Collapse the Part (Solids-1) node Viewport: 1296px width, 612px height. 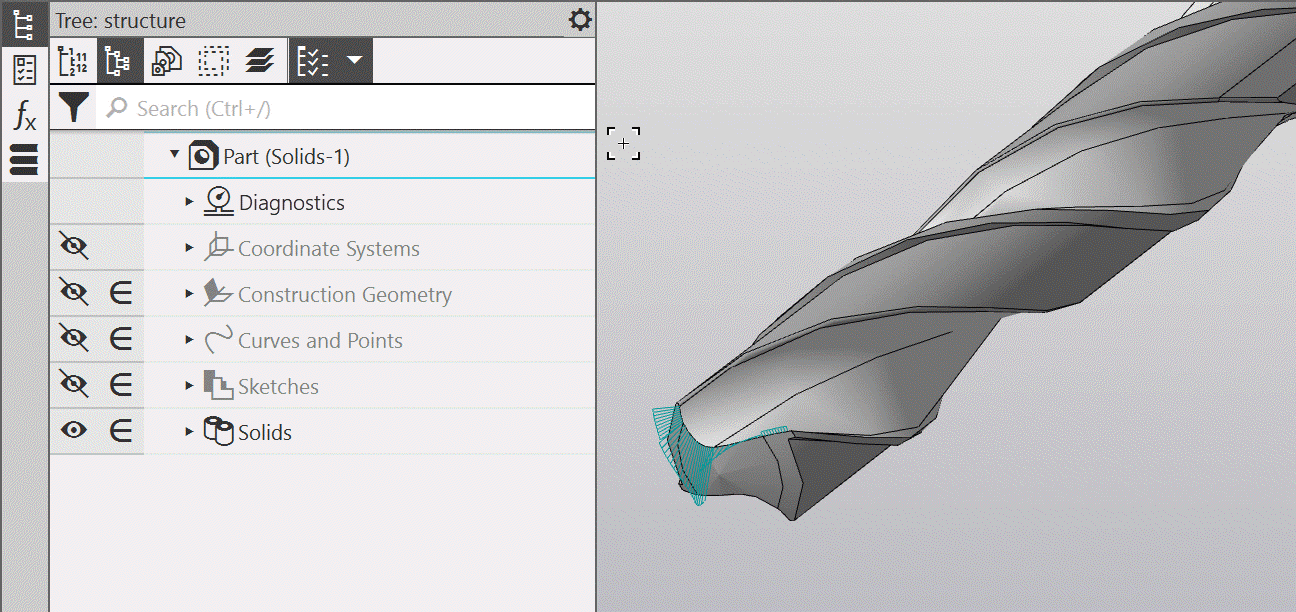[x=175, y=156]
